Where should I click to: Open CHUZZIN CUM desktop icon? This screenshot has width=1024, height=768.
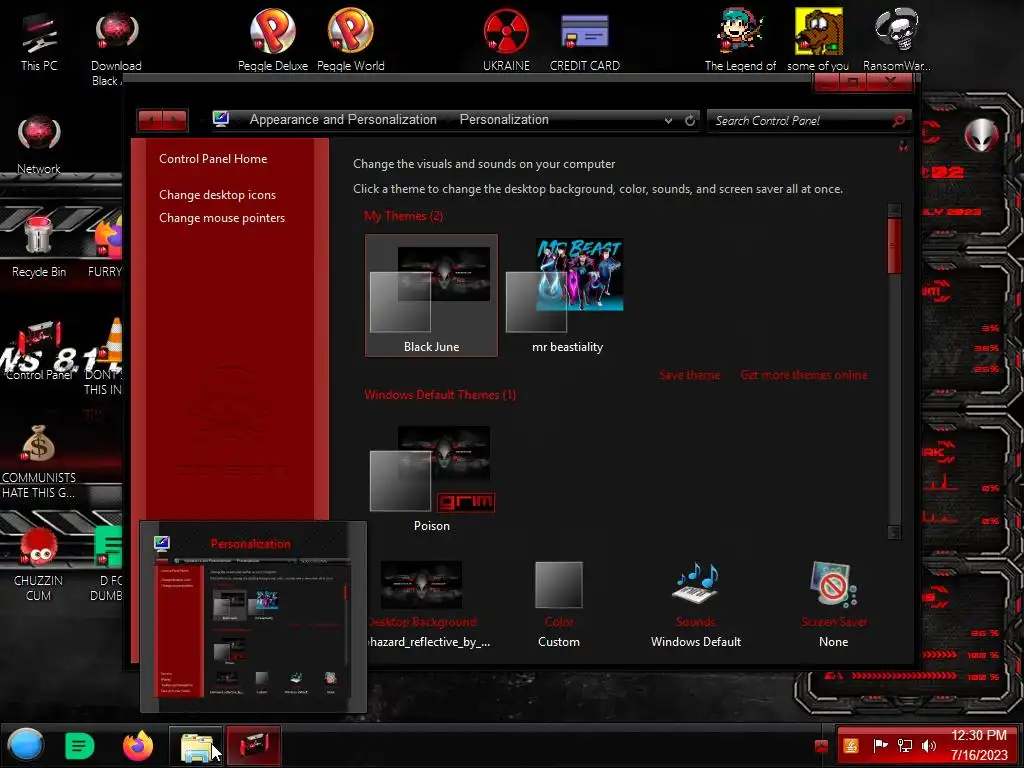click(39, 564)
